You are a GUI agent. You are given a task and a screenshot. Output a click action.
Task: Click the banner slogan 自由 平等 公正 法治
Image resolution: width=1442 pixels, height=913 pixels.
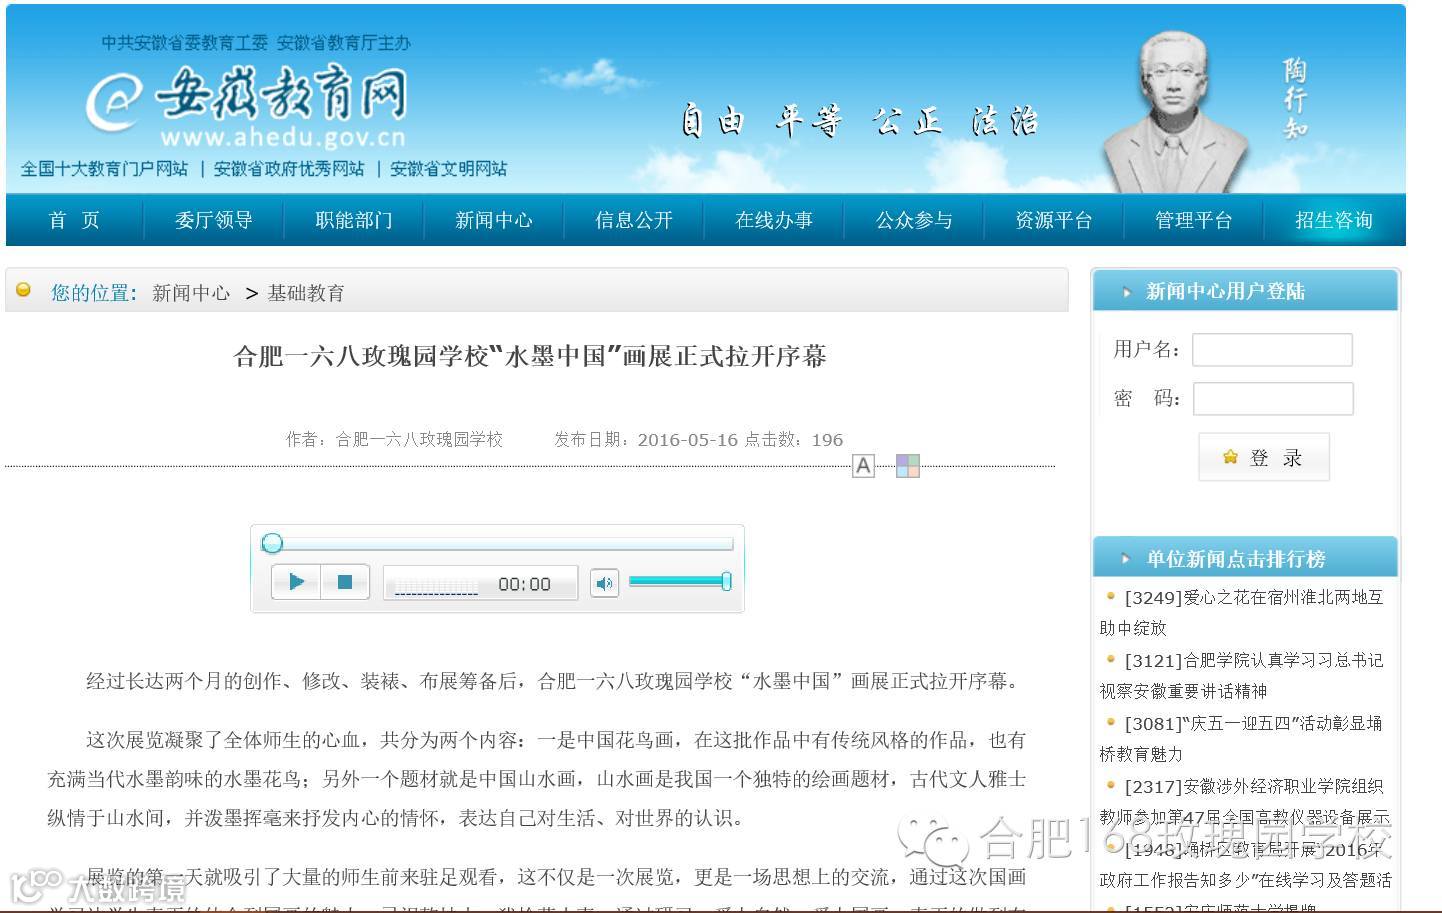pos(860,121)
